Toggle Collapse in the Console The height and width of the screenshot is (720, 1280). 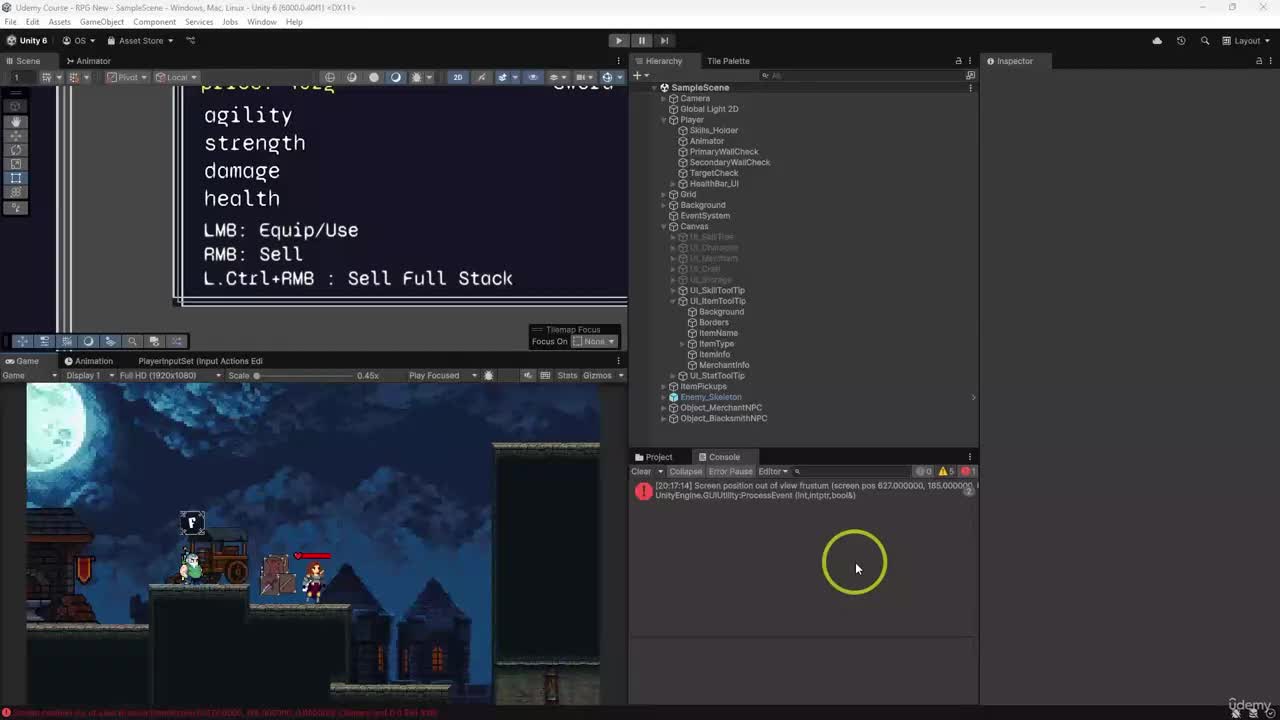686,472
